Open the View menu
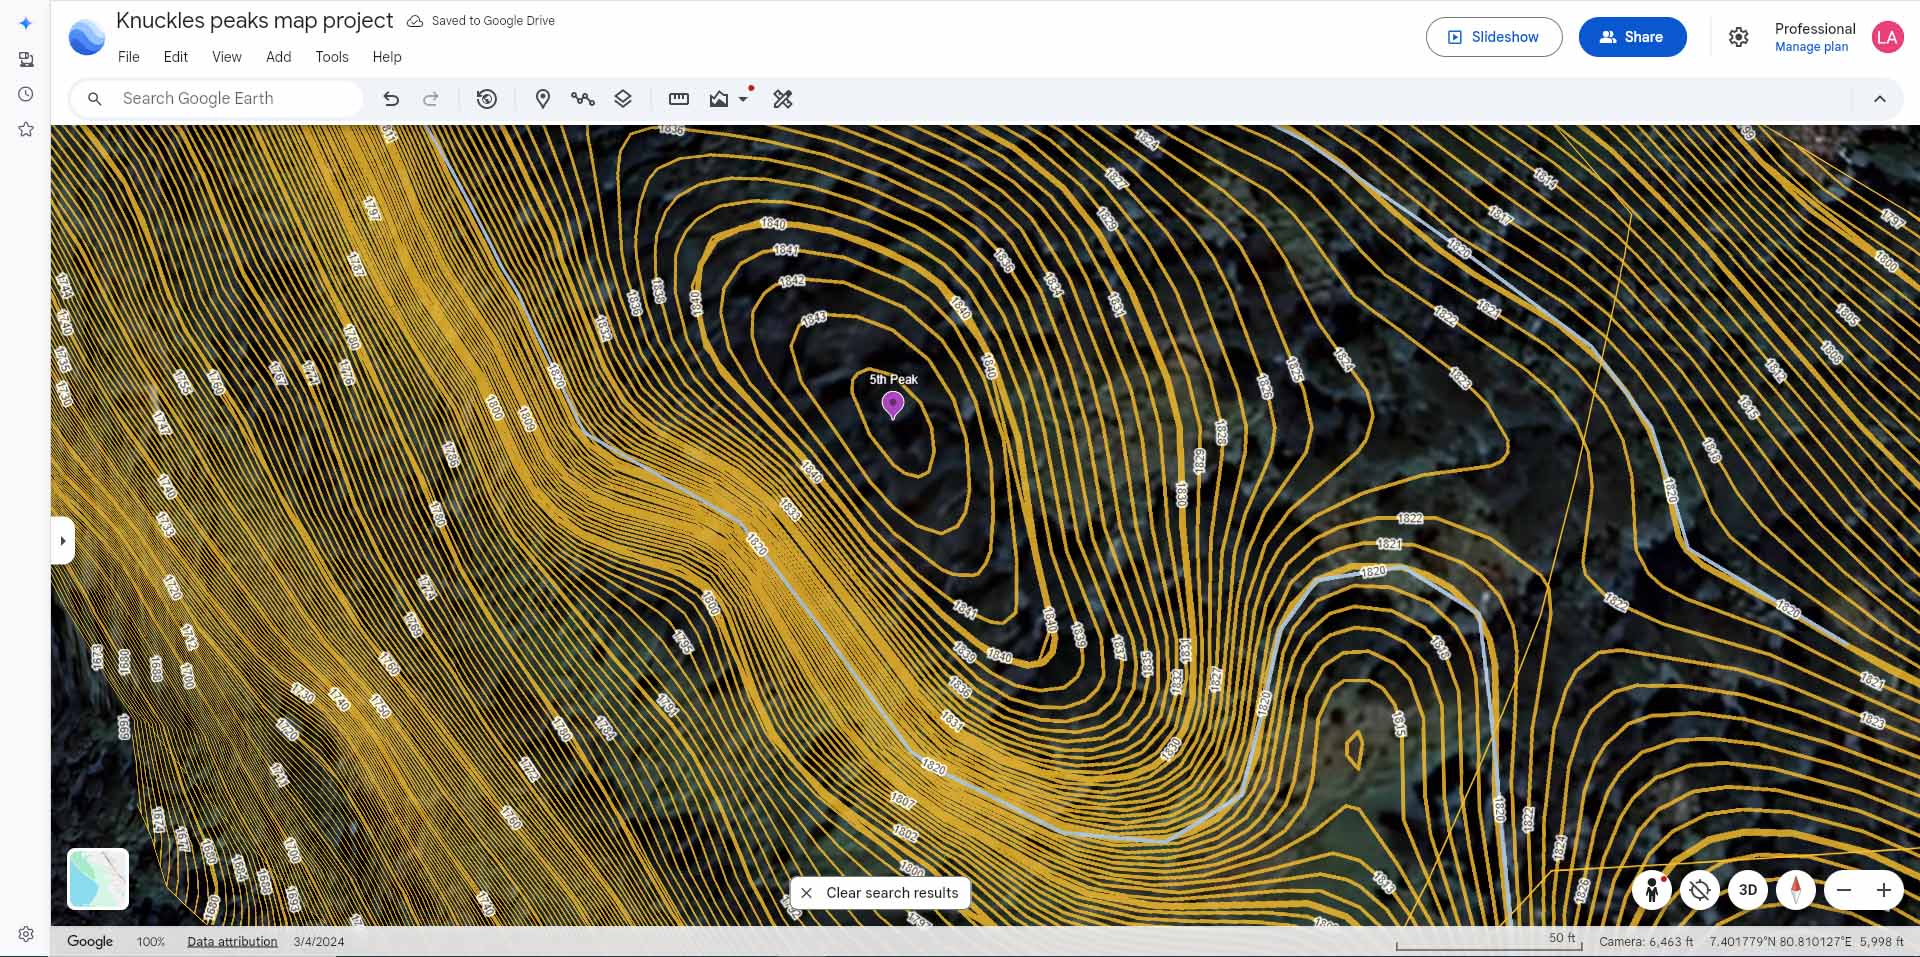 tap(227, 57)
